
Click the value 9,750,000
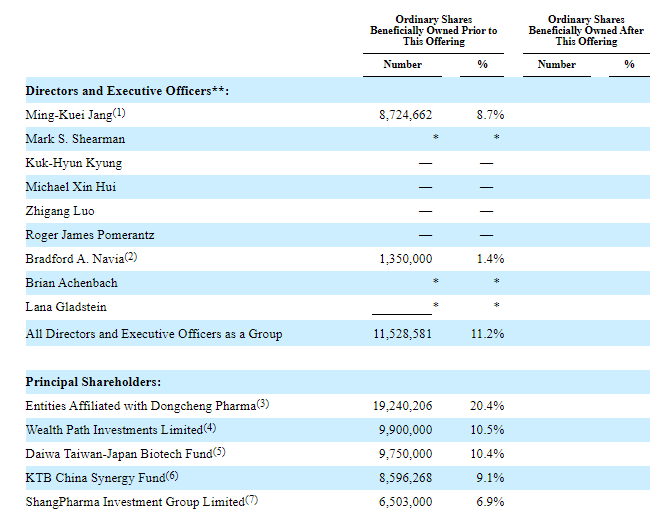[x=405, y=454]
